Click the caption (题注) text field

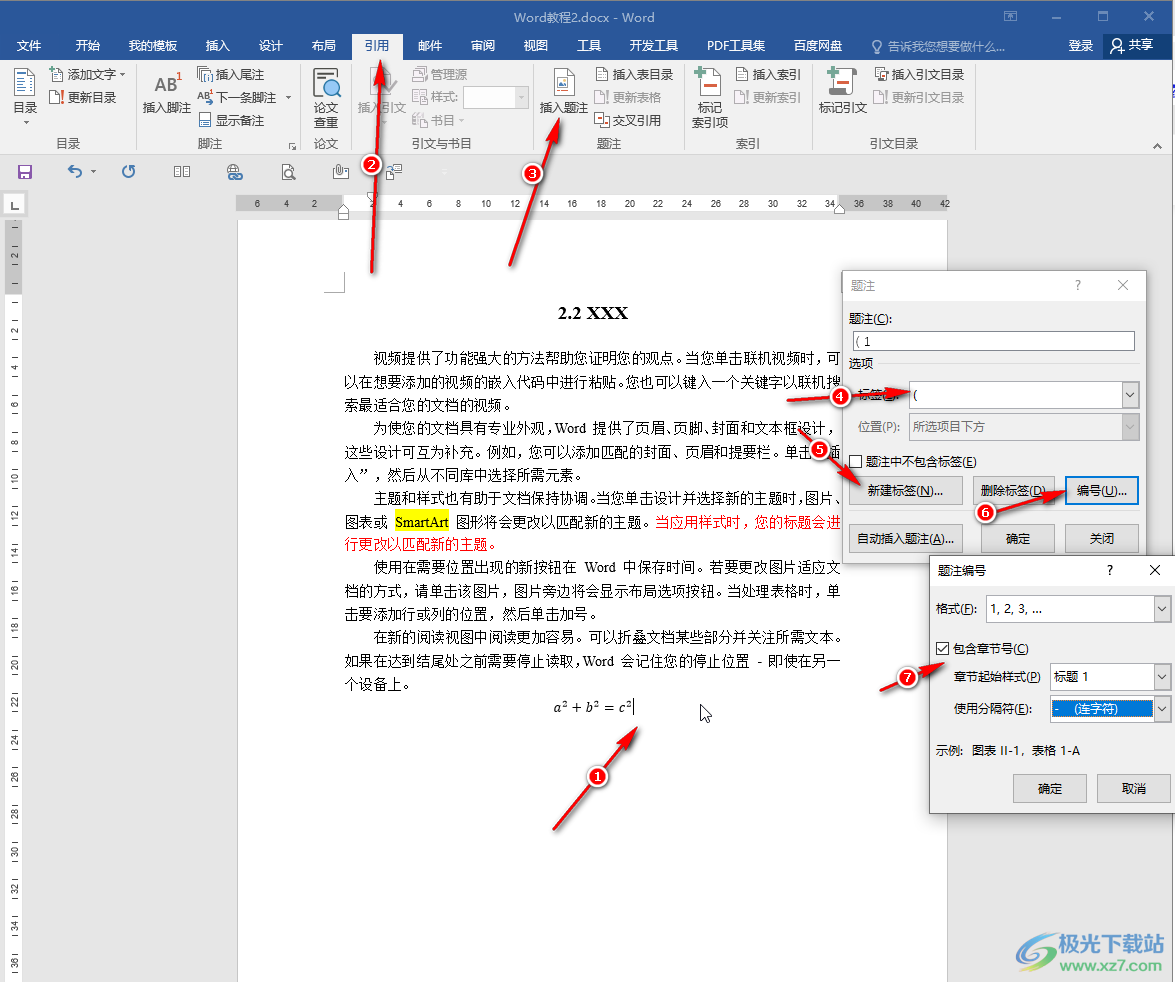coord(994,341)
